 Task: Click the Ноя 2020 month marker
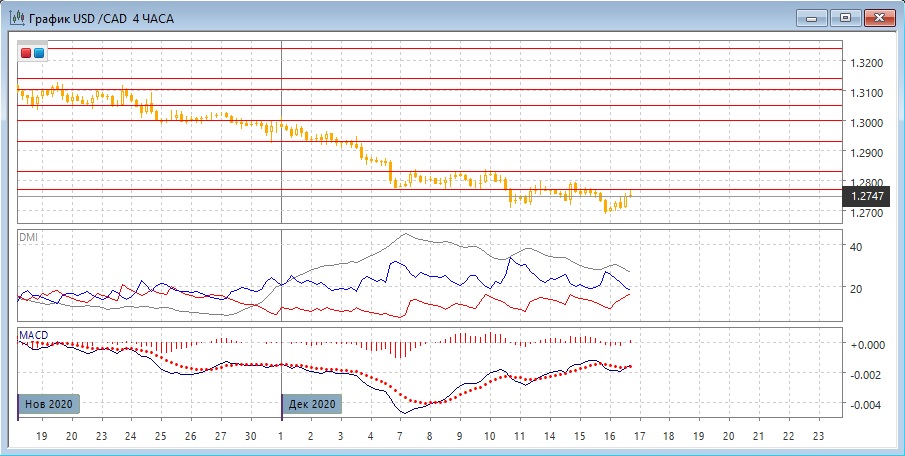coord(49,404)
